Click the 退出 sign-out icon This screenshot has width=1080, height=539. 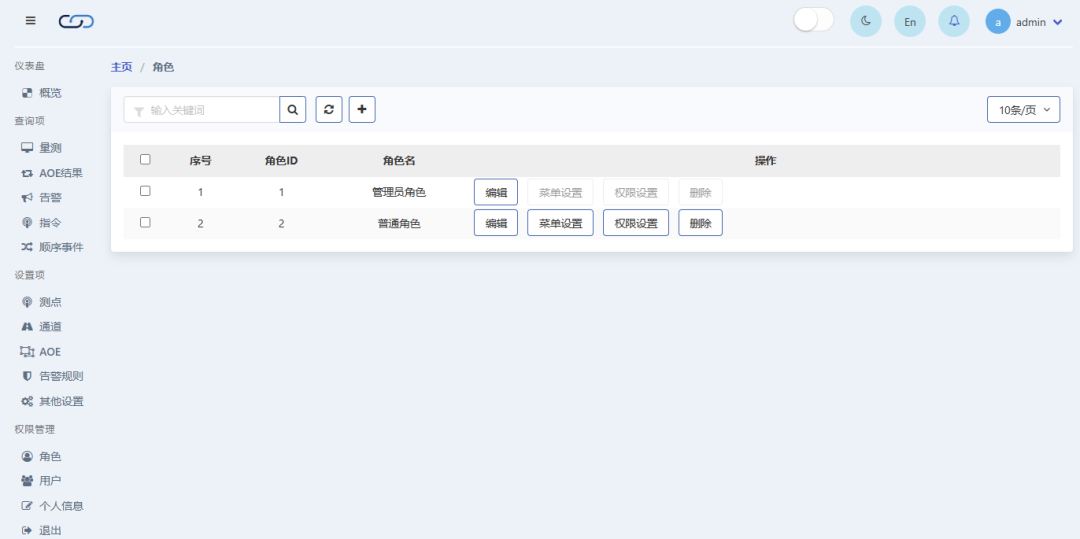click(27, 531)
